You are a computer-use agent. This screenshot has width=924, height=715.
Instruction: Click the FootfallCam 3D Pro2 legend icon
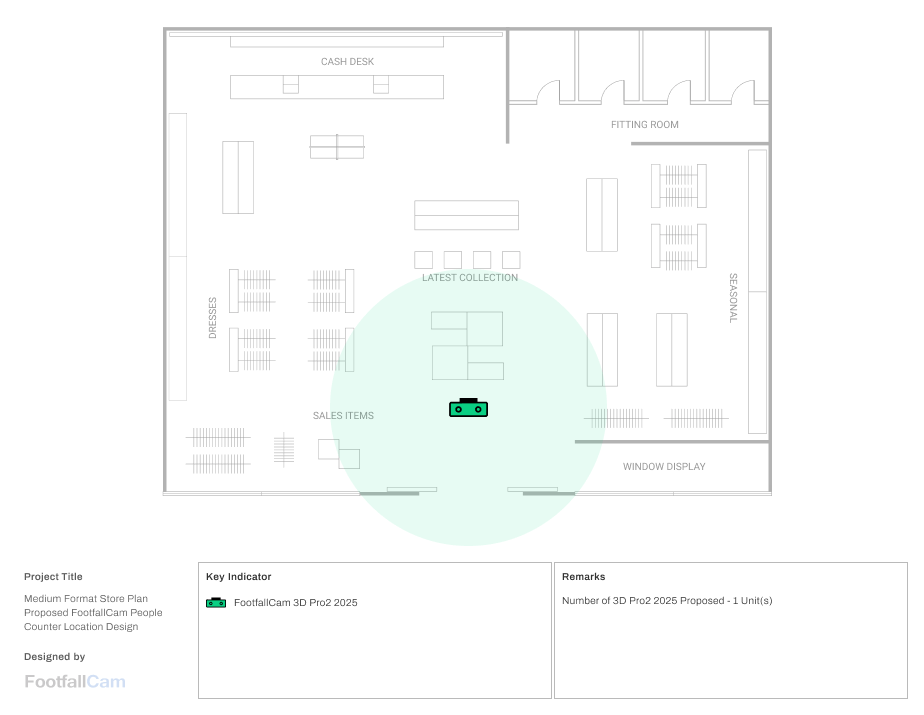point(215,603)
